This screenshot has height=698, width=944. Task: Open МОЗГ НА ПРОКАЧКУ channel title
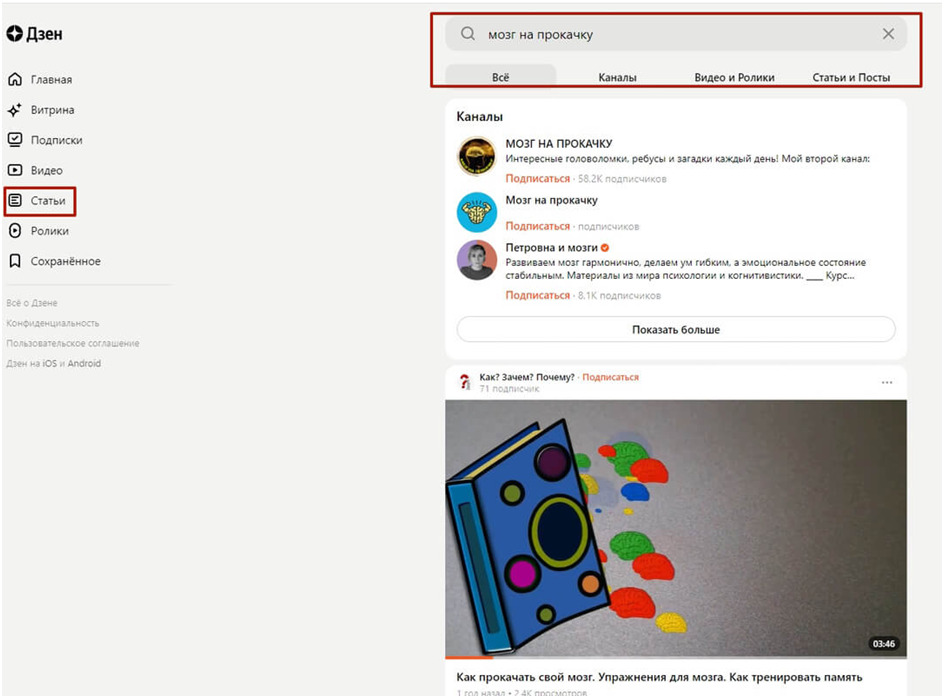(559, 143)
